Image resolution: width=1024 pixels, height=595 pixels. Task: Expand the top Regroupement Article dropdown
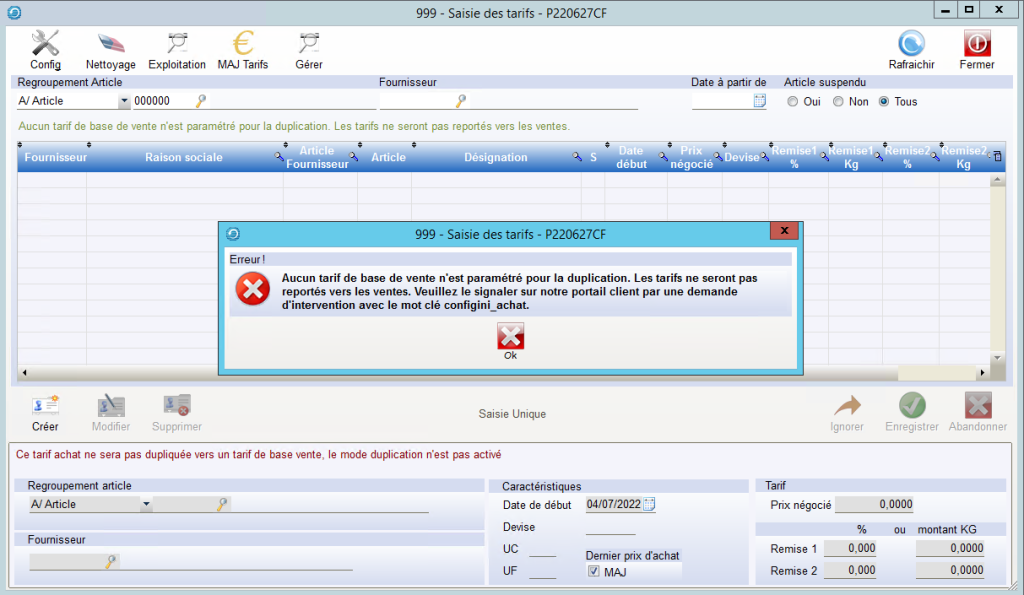[124, 101]
